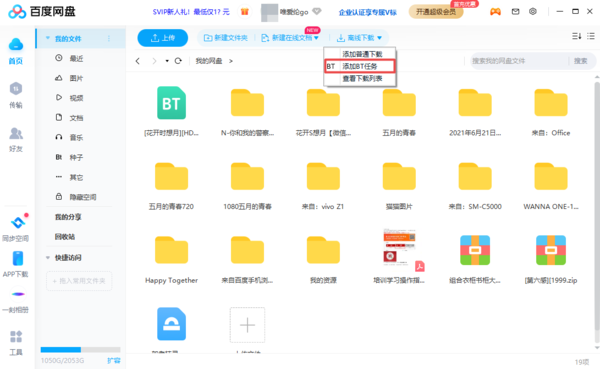
Task: Click the game controller icon
Action: [495, 12]
